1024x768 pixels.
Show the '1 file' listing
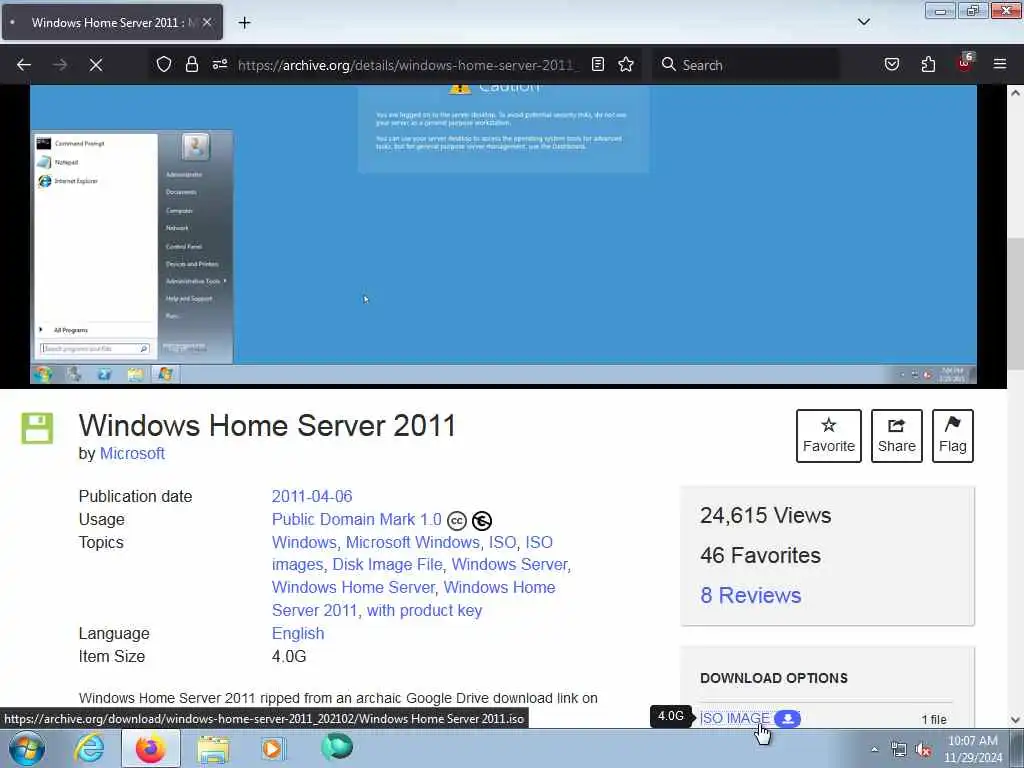[934, 719]
